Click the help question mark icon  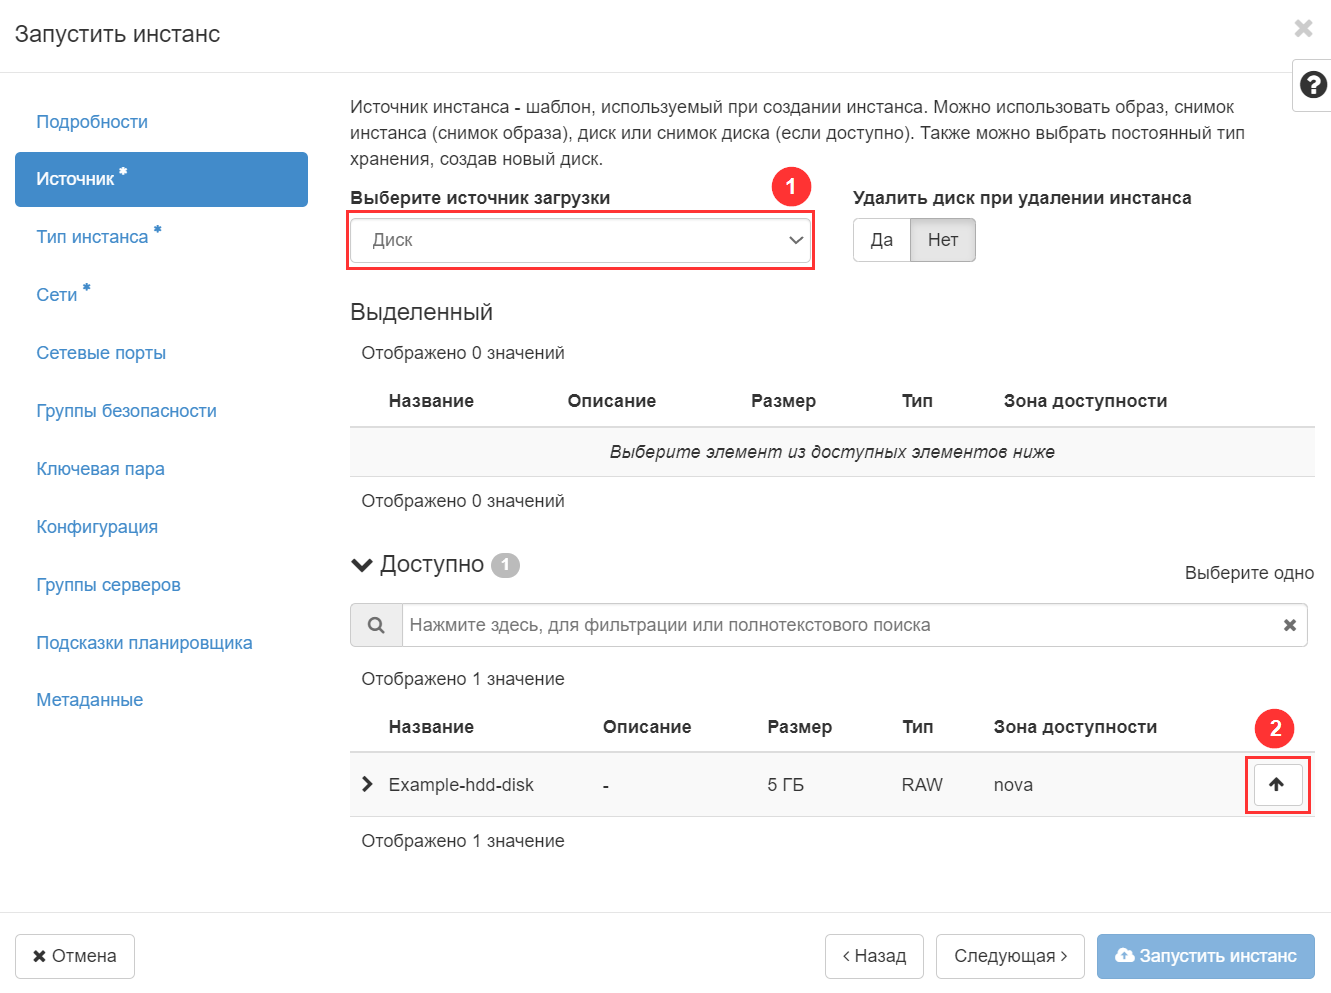[x=1313, y=85]
